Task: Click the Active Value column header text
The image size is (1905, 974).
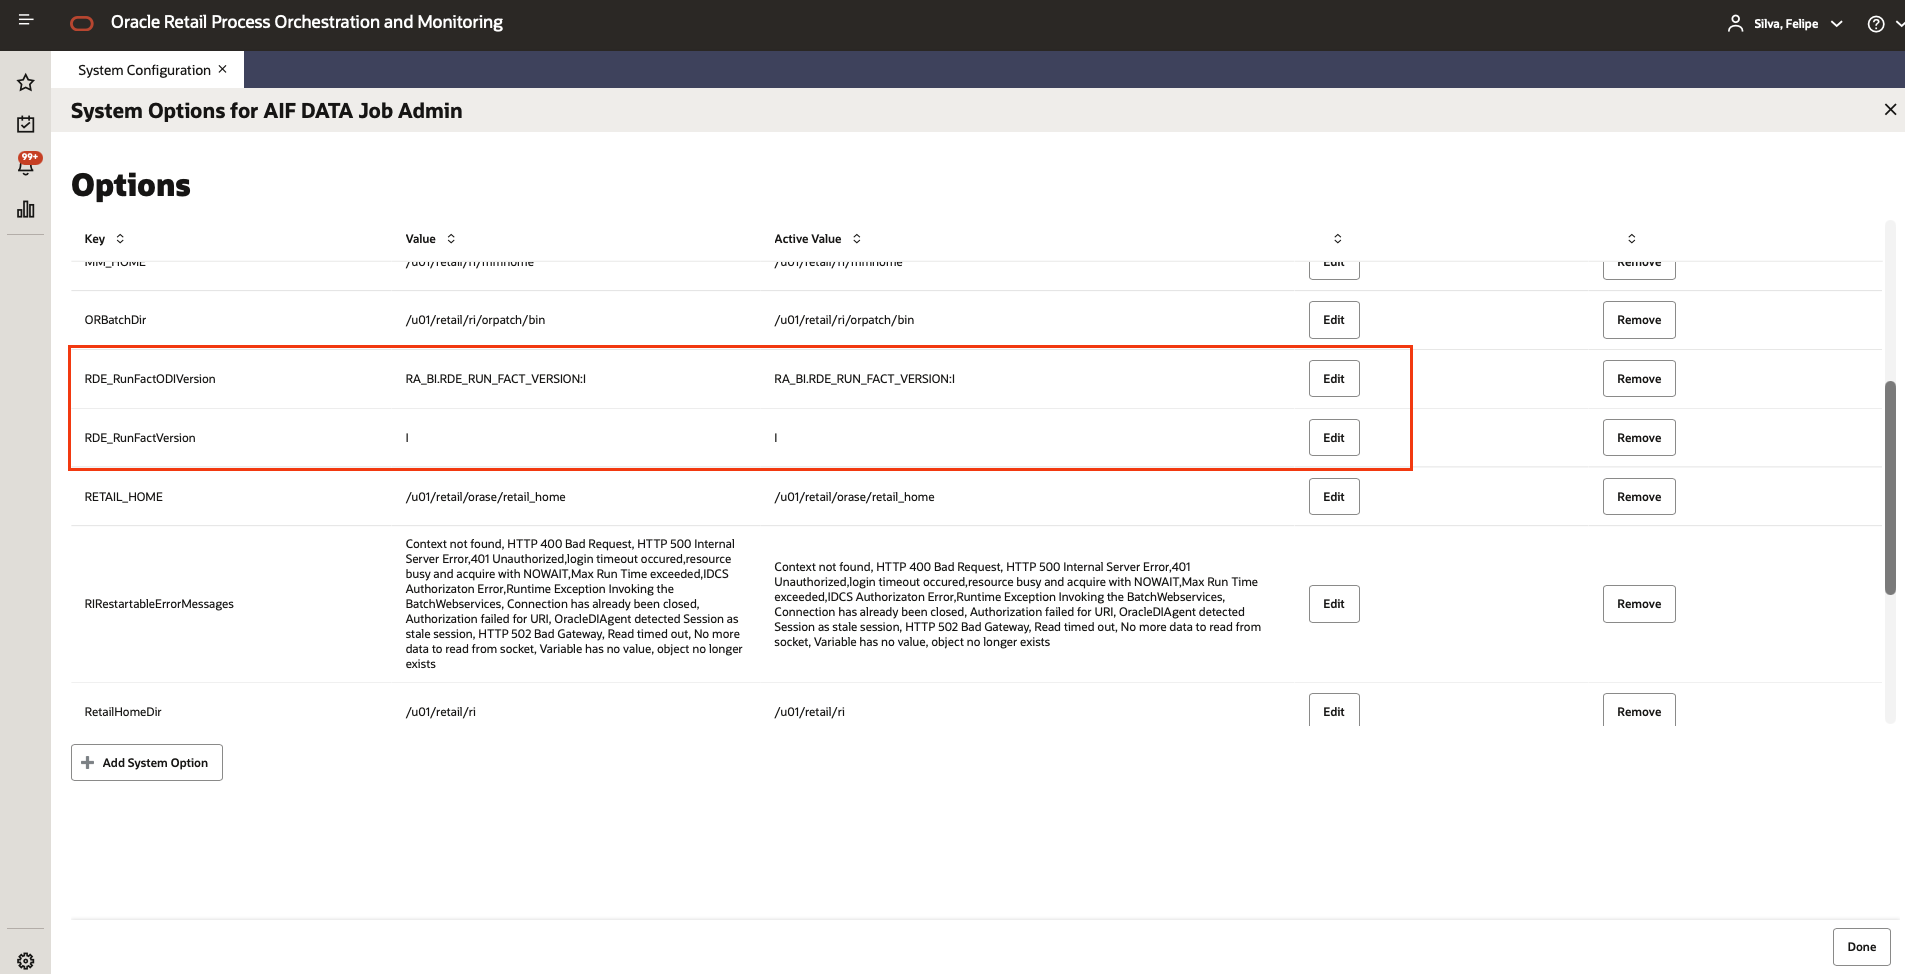Action: click(808, 239)
